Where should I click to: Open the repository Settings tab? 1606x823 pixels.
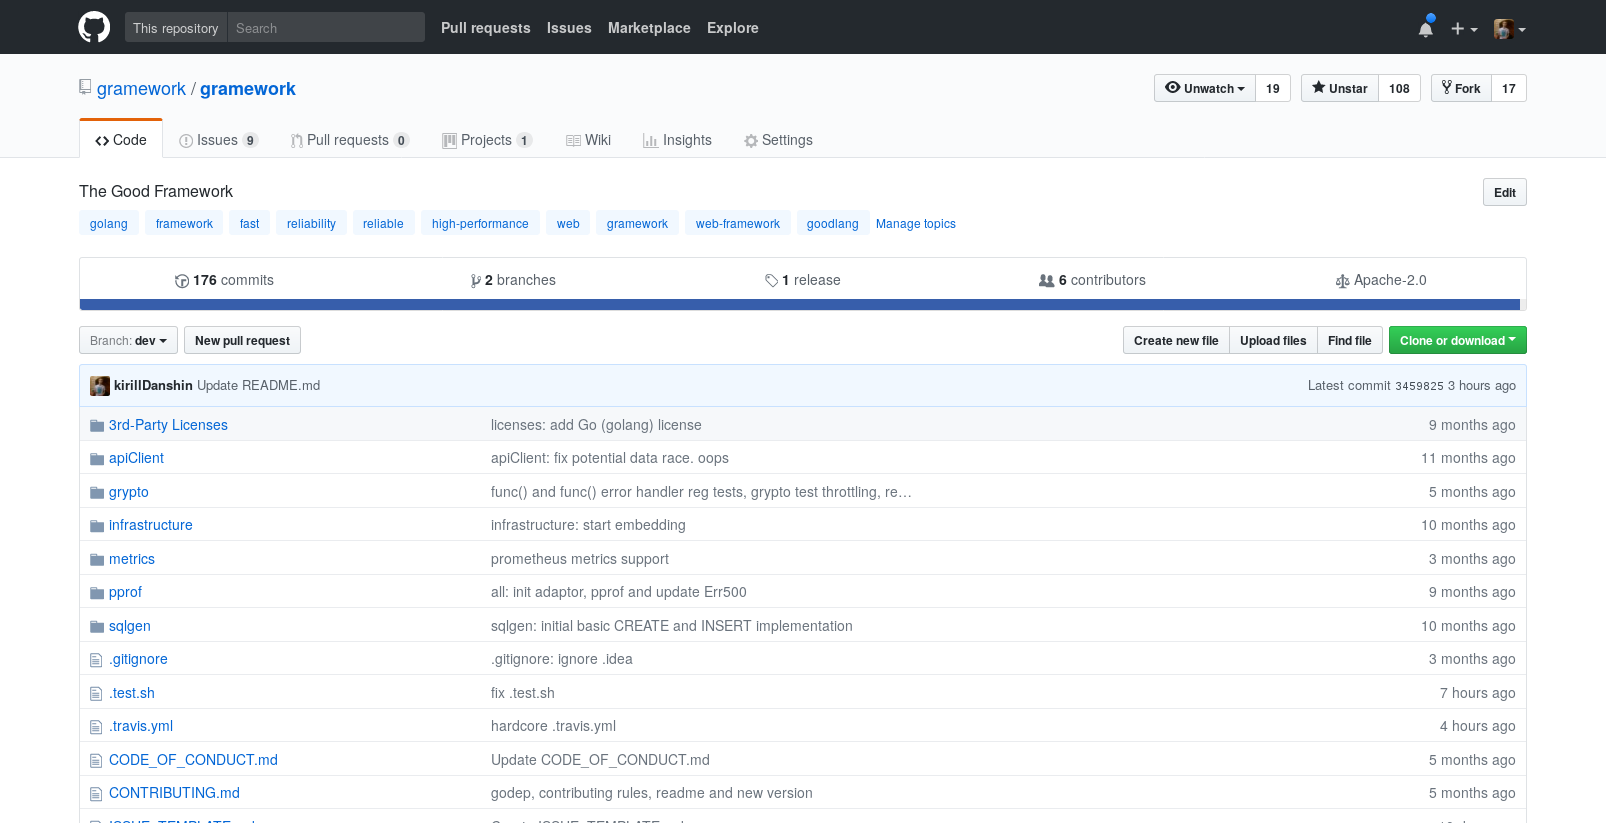point(778,140)
